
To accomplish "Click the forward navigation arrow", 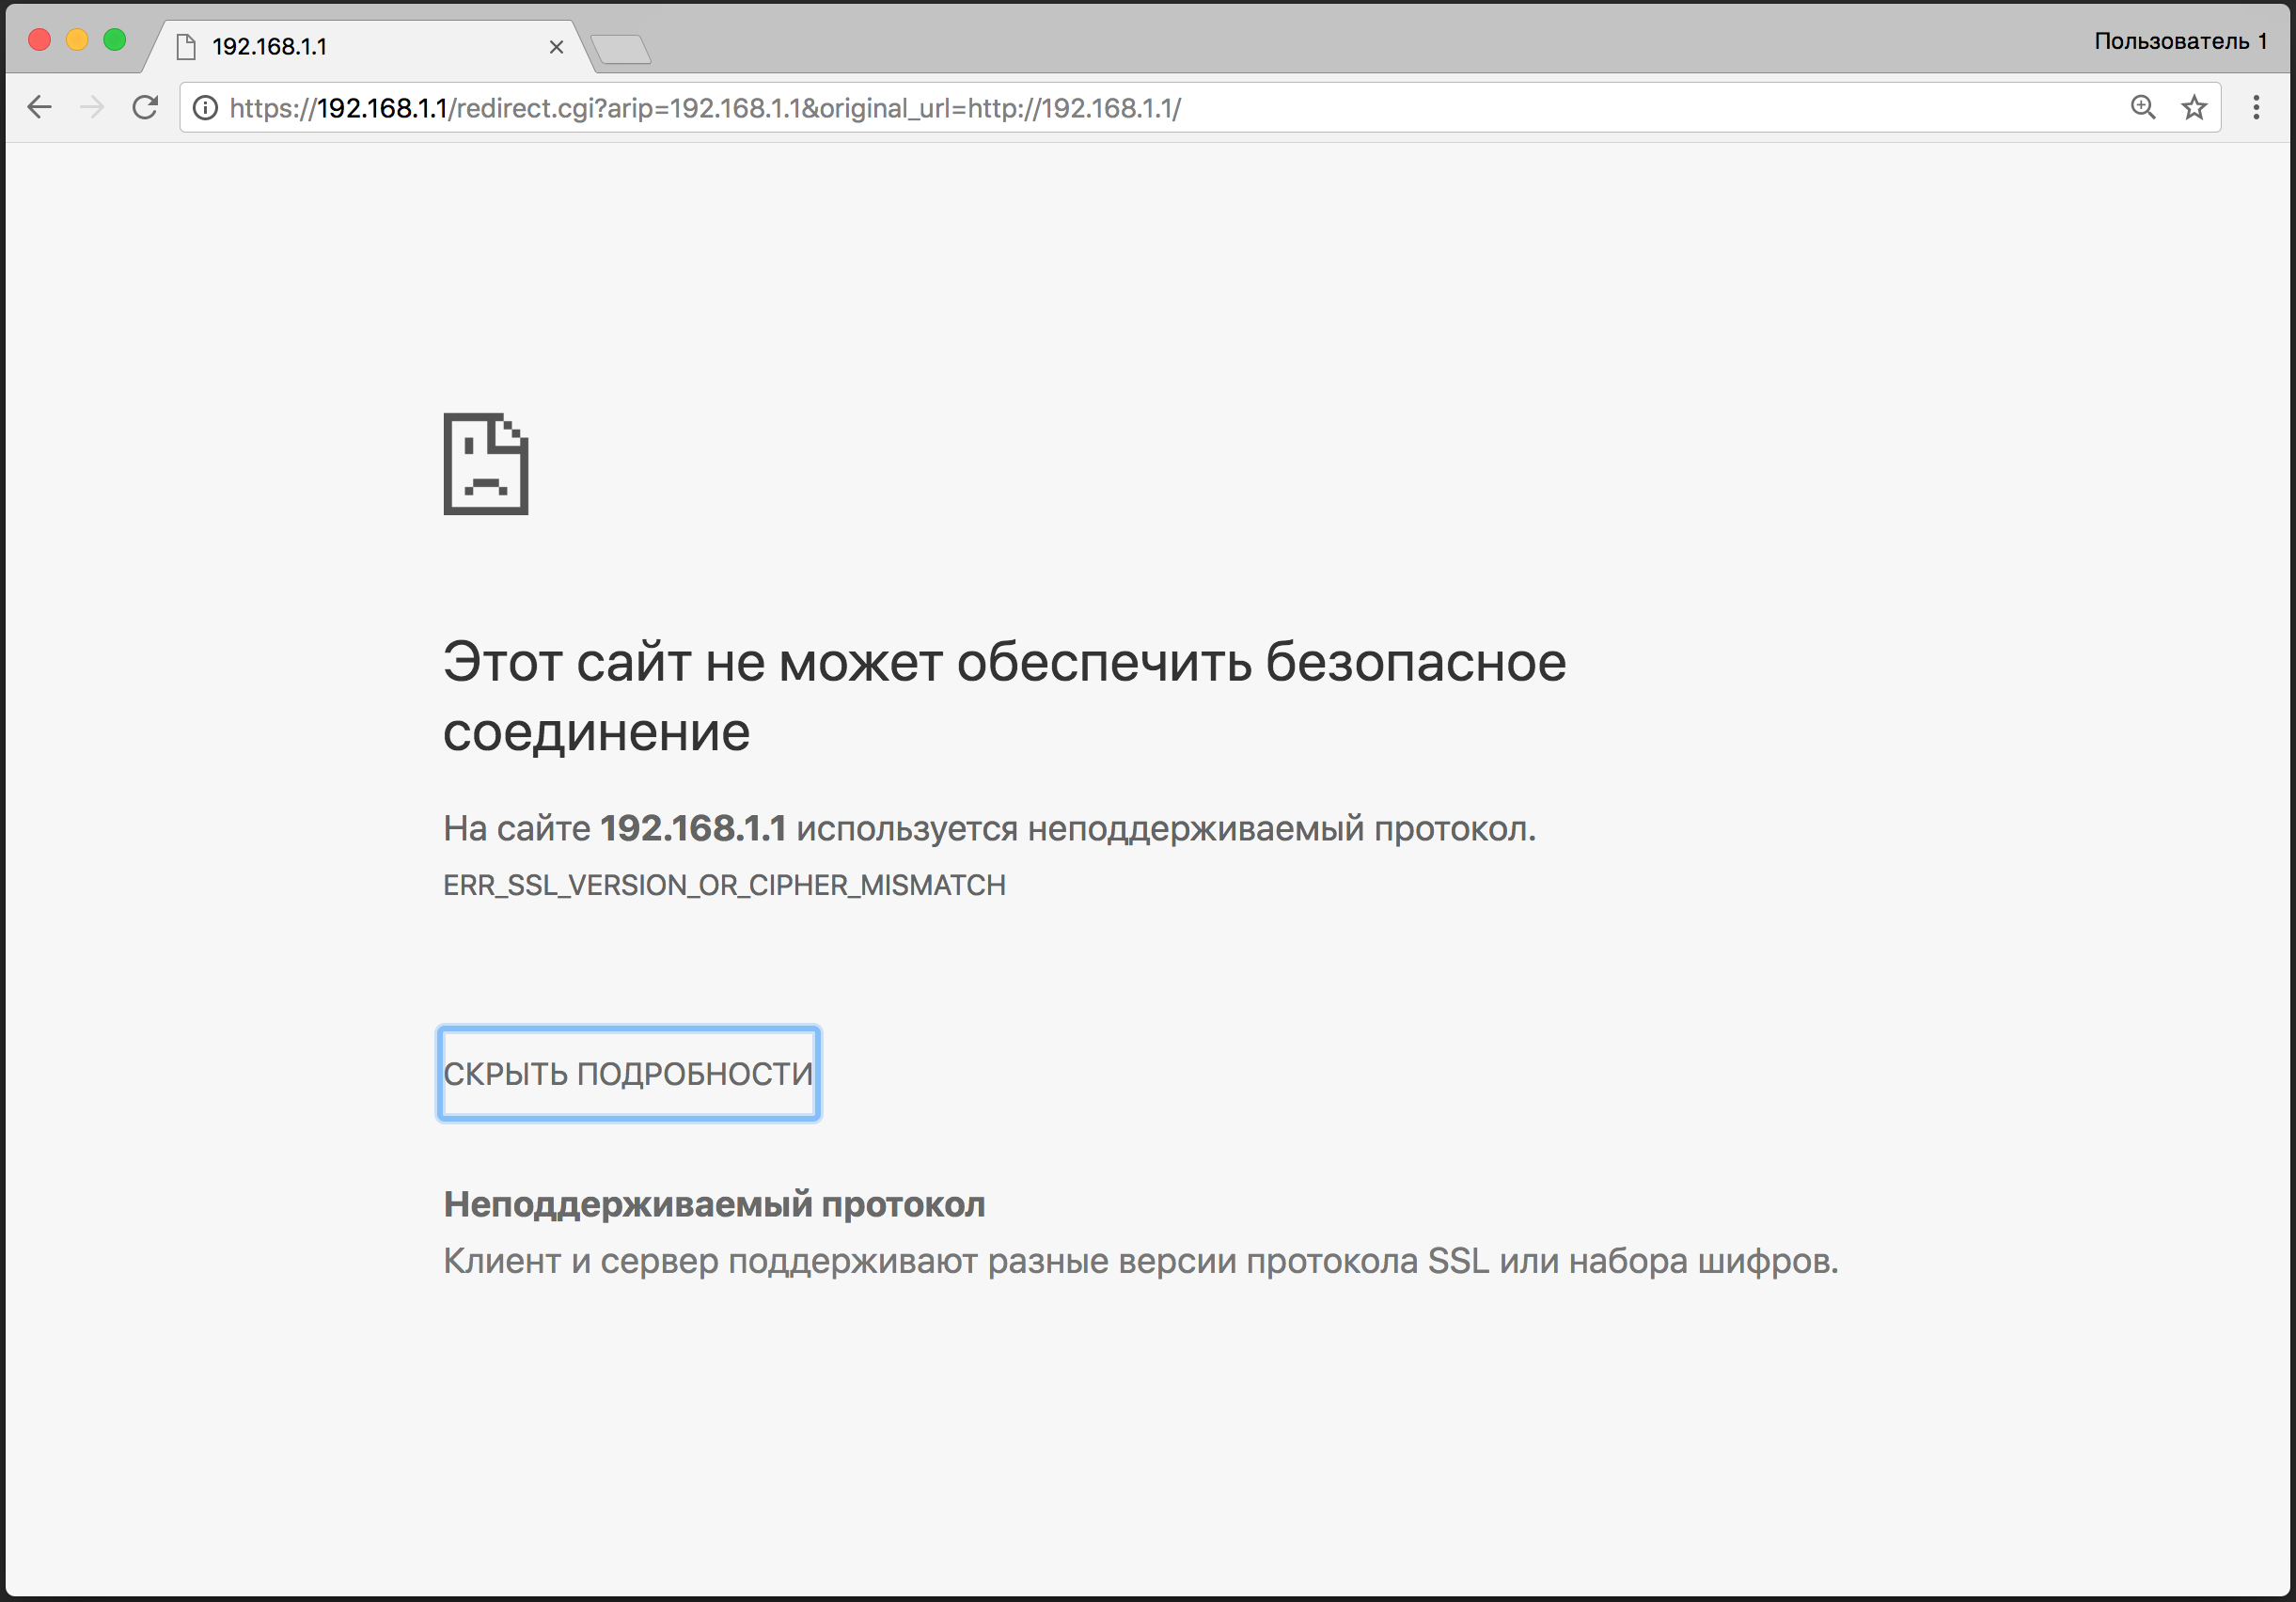I will coord(92,107).
